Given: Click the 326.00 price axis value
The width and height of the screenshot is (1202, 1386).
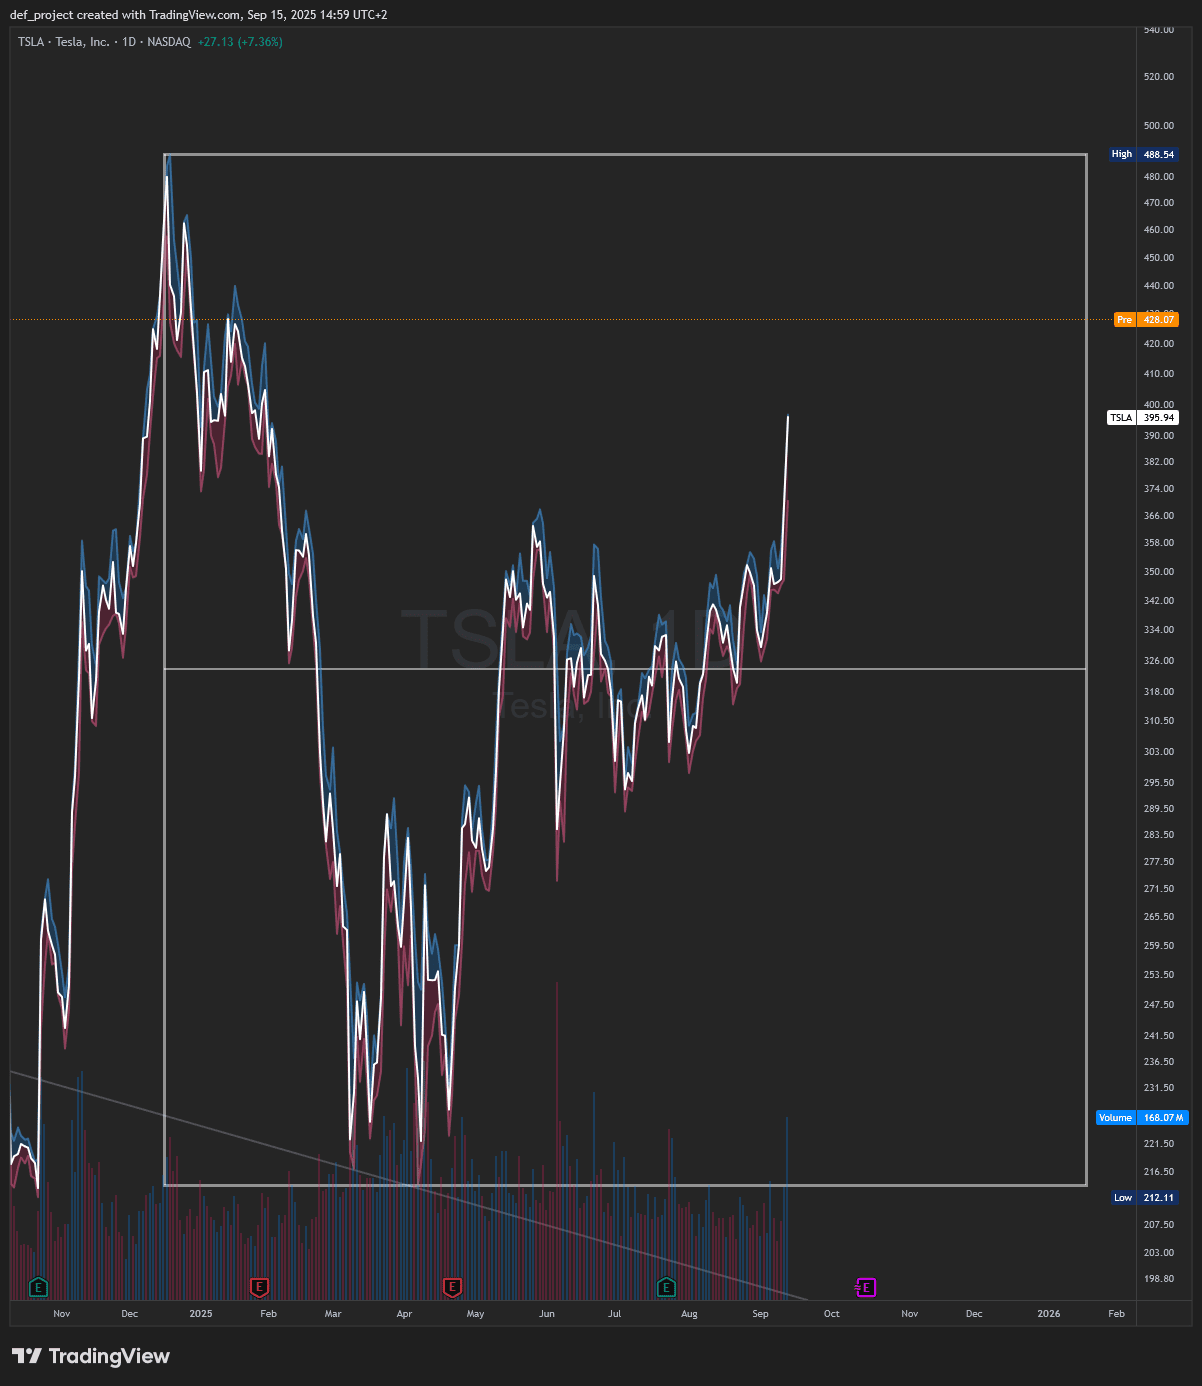Looking at the screenshot, I should 1159,661.
